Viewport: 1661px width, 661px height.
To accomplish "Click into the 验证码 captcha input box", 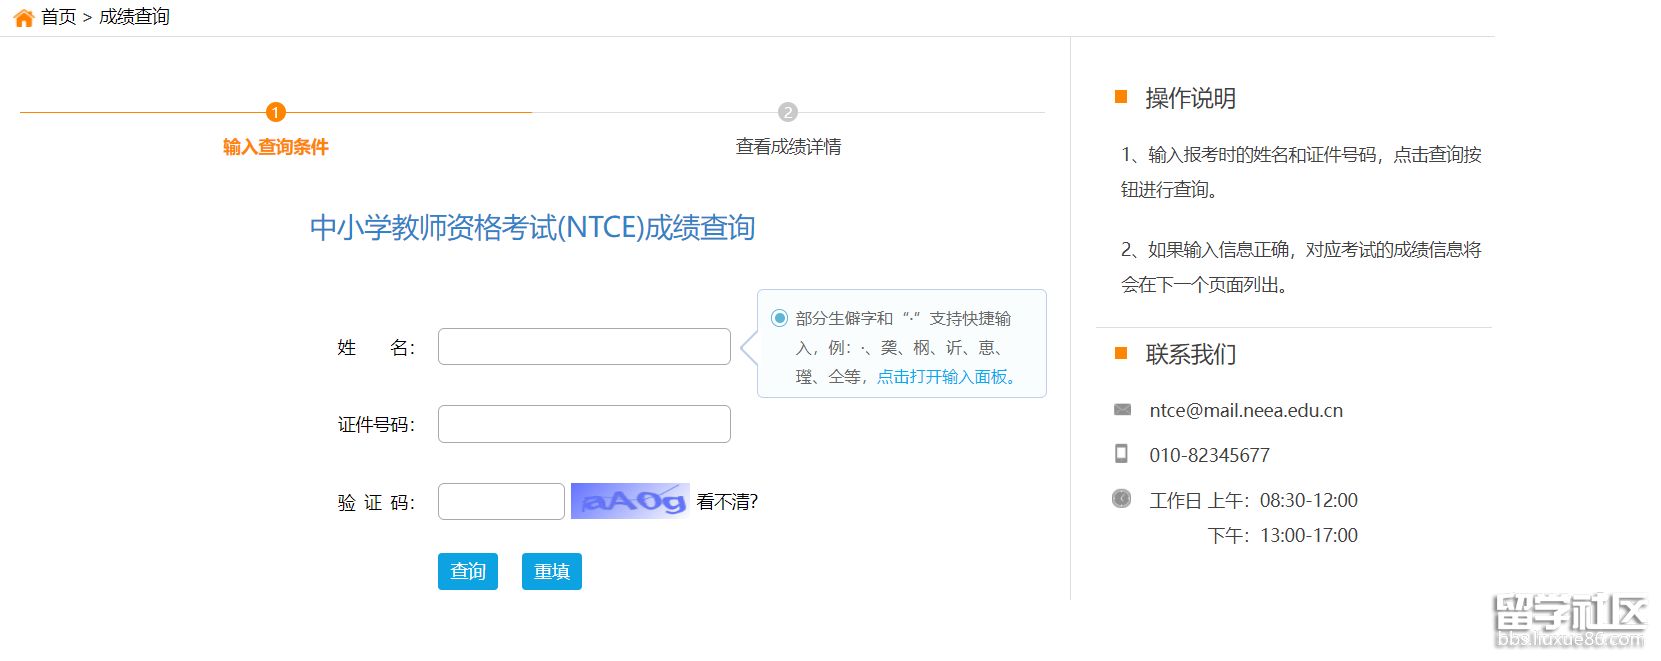I will [x=501, y=502].
